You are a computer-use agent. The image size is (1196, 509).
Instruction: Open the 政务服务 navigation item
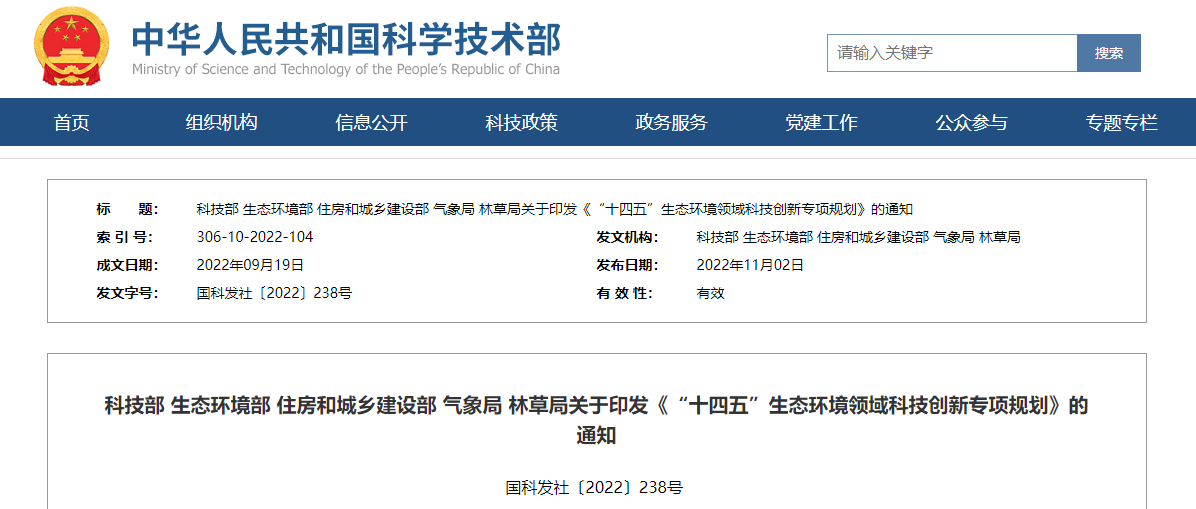pos(672,122)
